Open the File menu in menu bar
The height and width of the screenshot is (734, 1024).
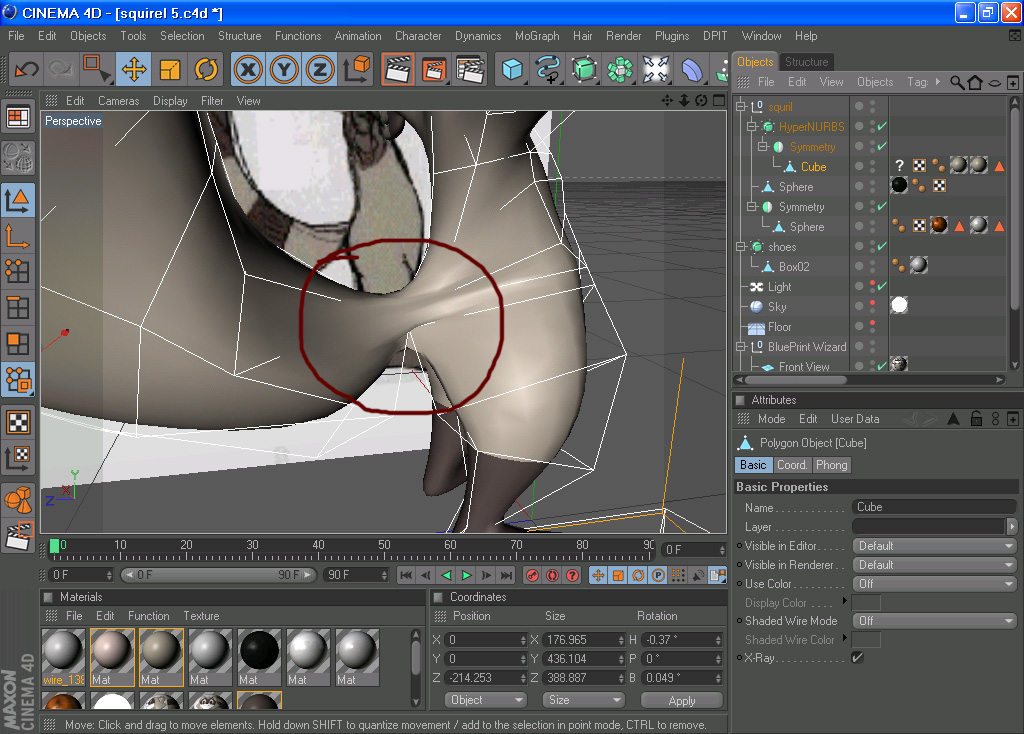[x=16, y=36]
